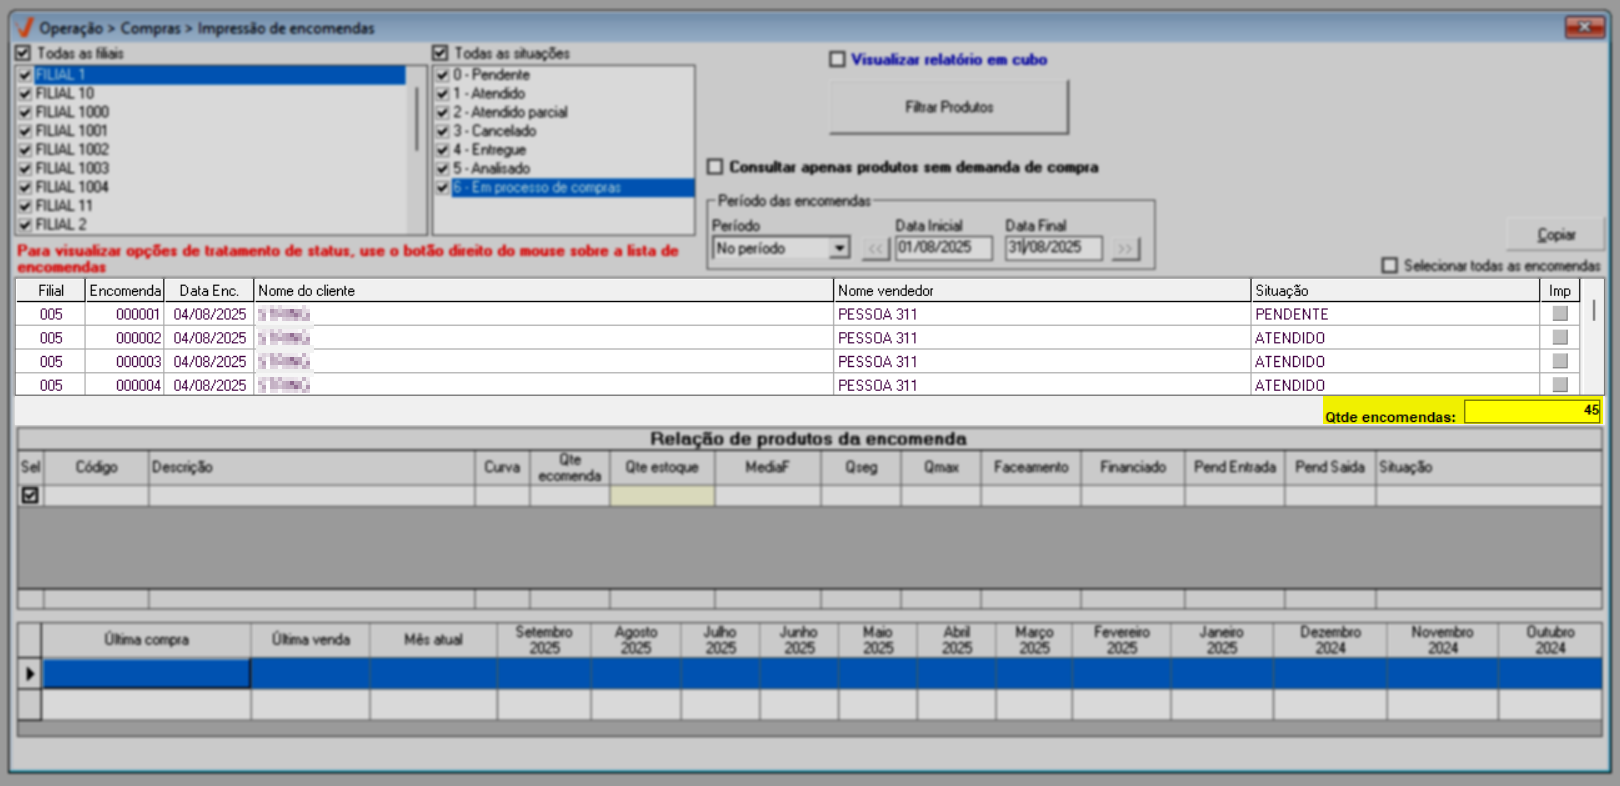The height and width of the screenshot is (786, 1620).
Task: Click the filiais list vertical scrollbar
Action: (x=417, y=120)
